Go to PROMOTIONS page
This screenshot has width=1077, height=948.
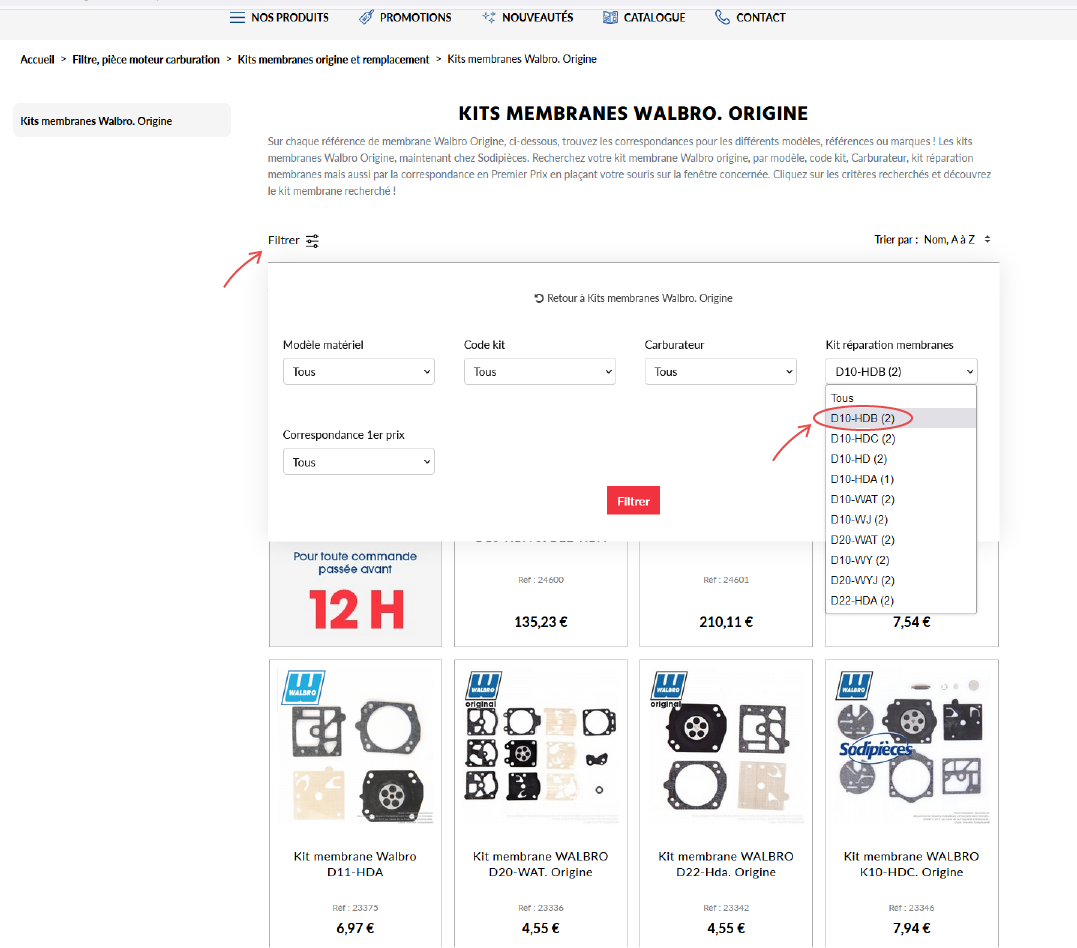click(416, 17)
